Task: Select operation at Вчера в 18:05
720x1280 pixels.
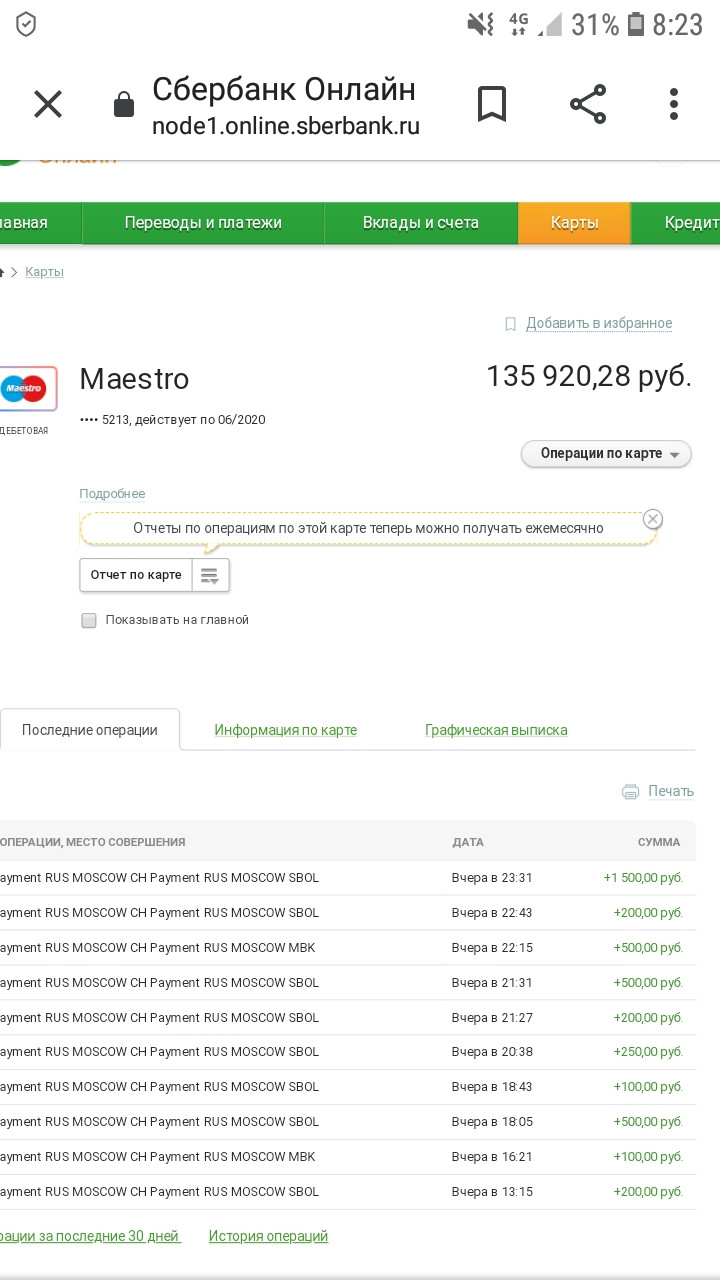Action: click(x=347, y=1122)
